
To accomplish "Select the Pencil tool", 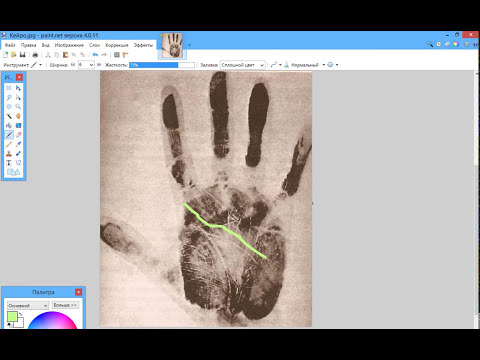I will click(9, 144).
